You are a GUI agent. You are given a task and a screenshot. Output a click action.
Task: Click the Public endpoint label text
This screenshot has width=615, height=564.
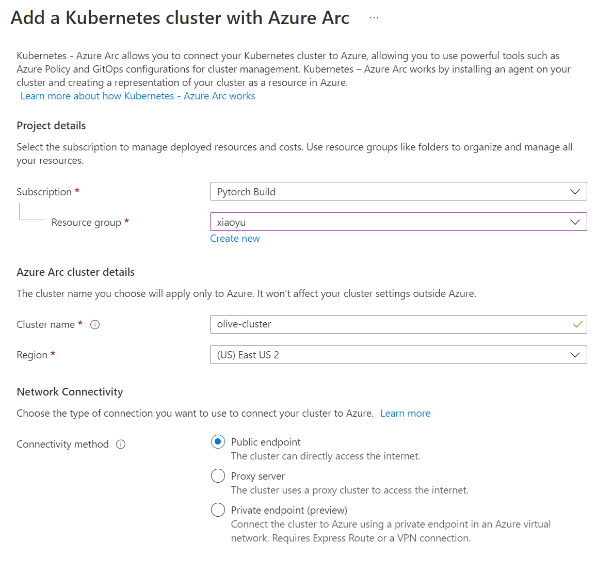(x=266, y=442)
